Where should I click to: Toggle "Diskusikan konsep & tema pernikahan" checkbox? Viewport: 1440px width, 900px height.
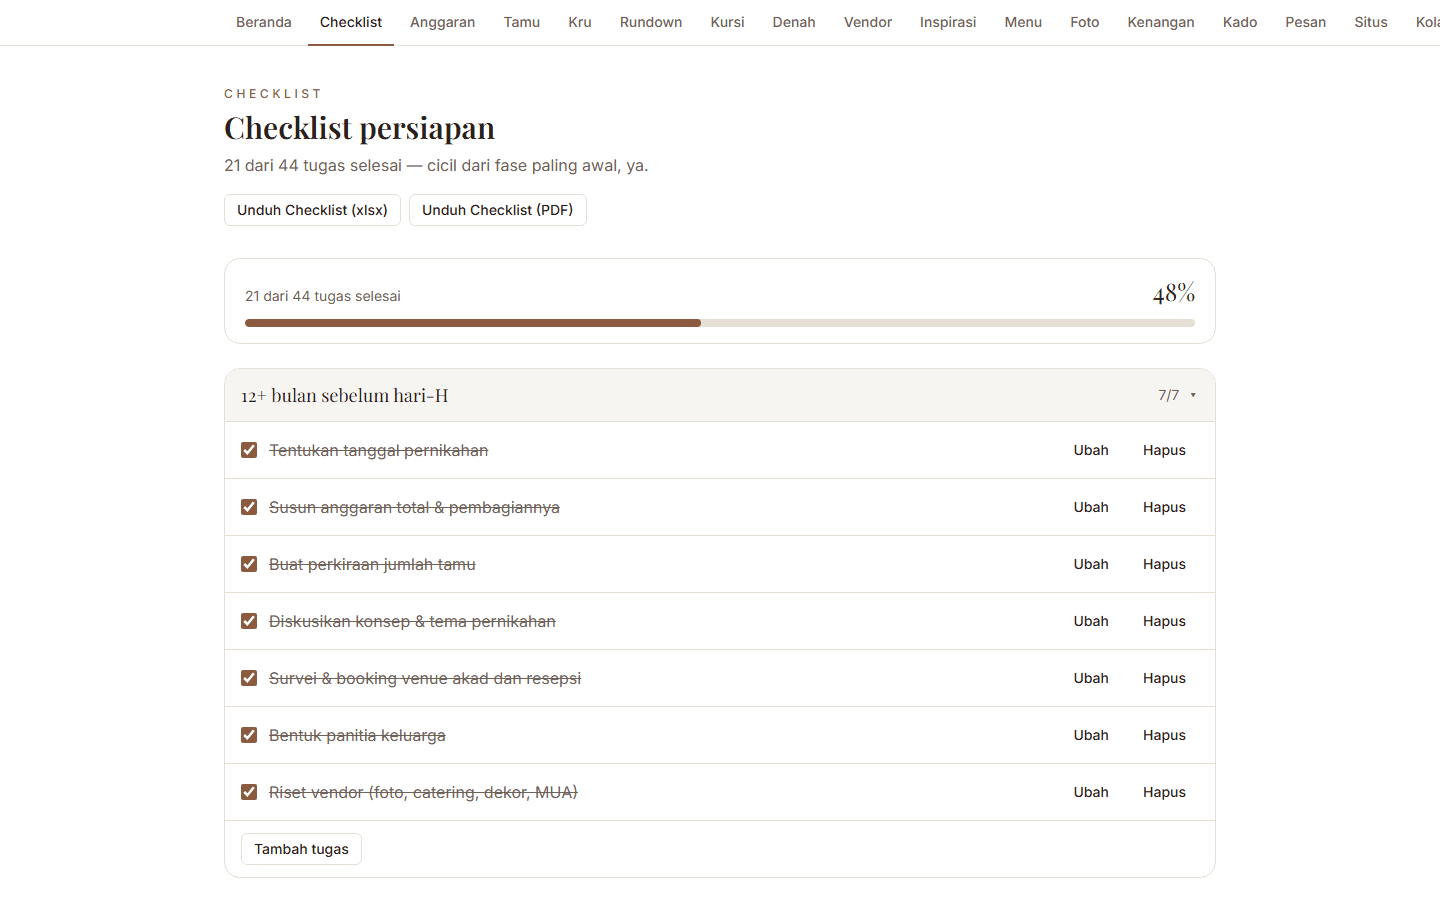tap(249, 621)
